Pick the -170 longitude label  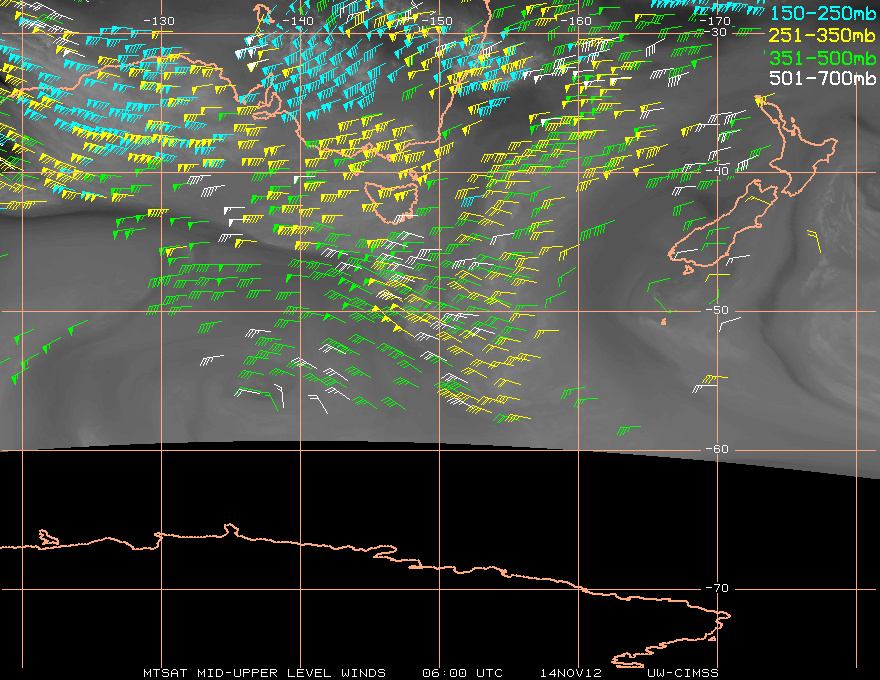tap(715, 21)
